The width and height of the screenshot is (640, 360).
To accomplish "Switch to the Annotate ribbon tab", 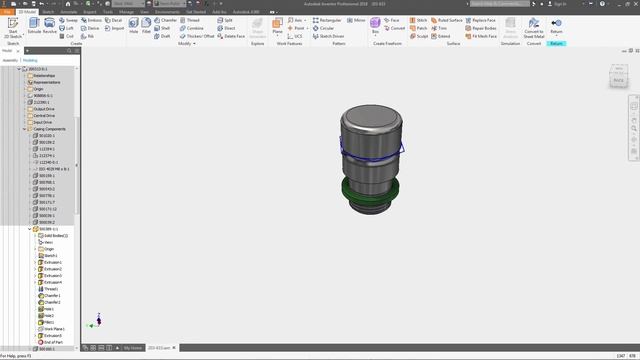I will (x=69, y=12).
